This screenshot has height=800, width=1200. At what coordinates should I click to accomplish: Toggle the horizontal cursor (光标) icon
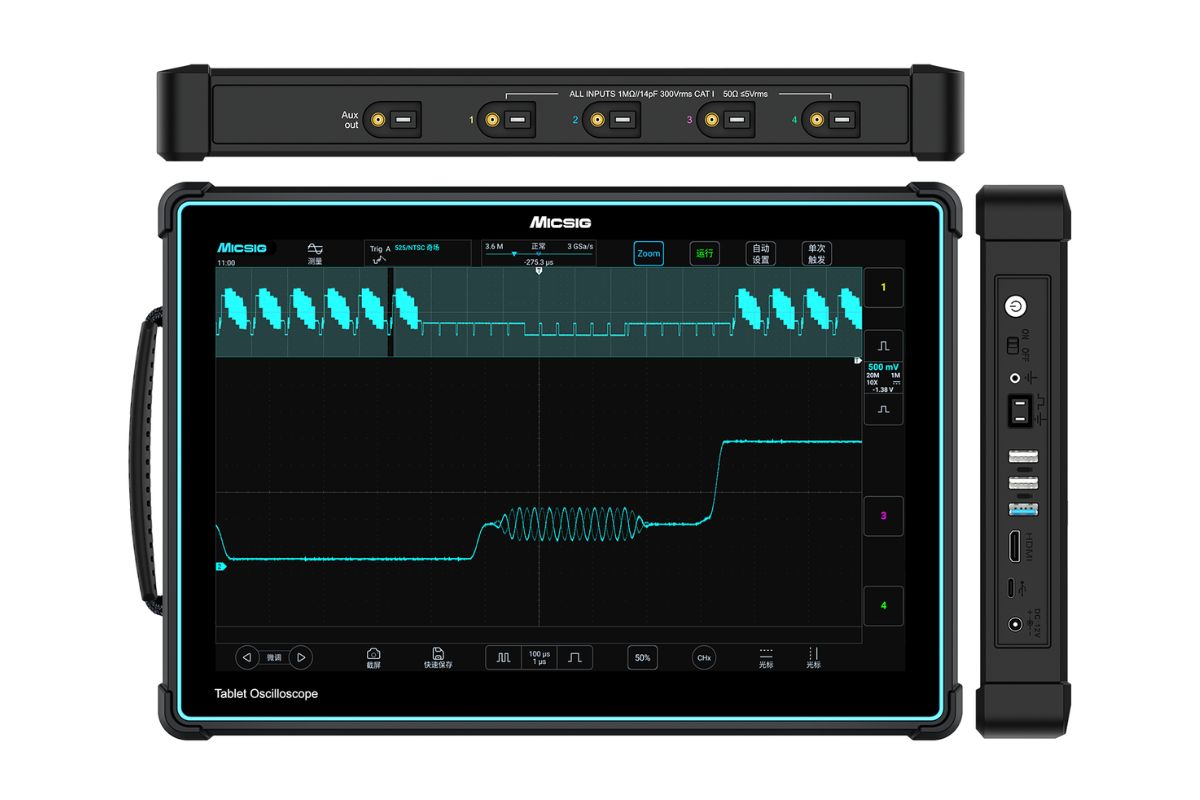click(x=766, y=657)
